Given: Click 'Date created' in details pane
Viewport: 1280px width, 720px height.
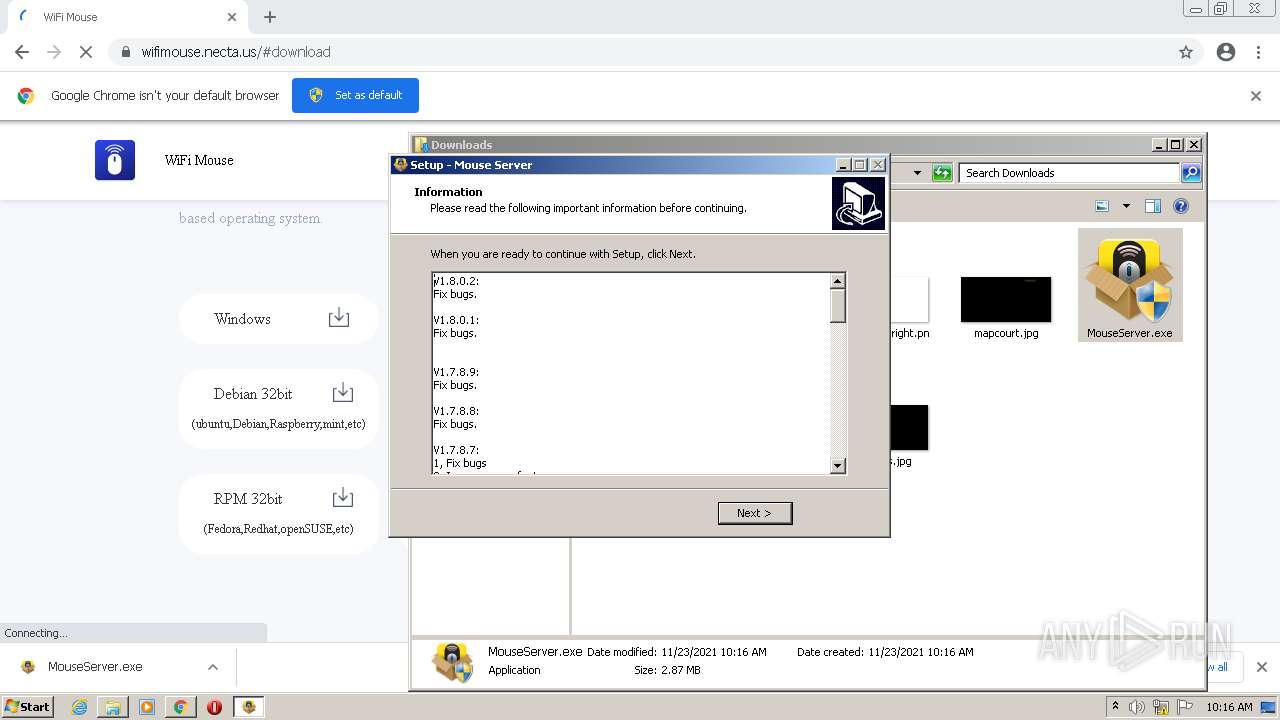Looking at the screenshot, I should coord(885,652).
